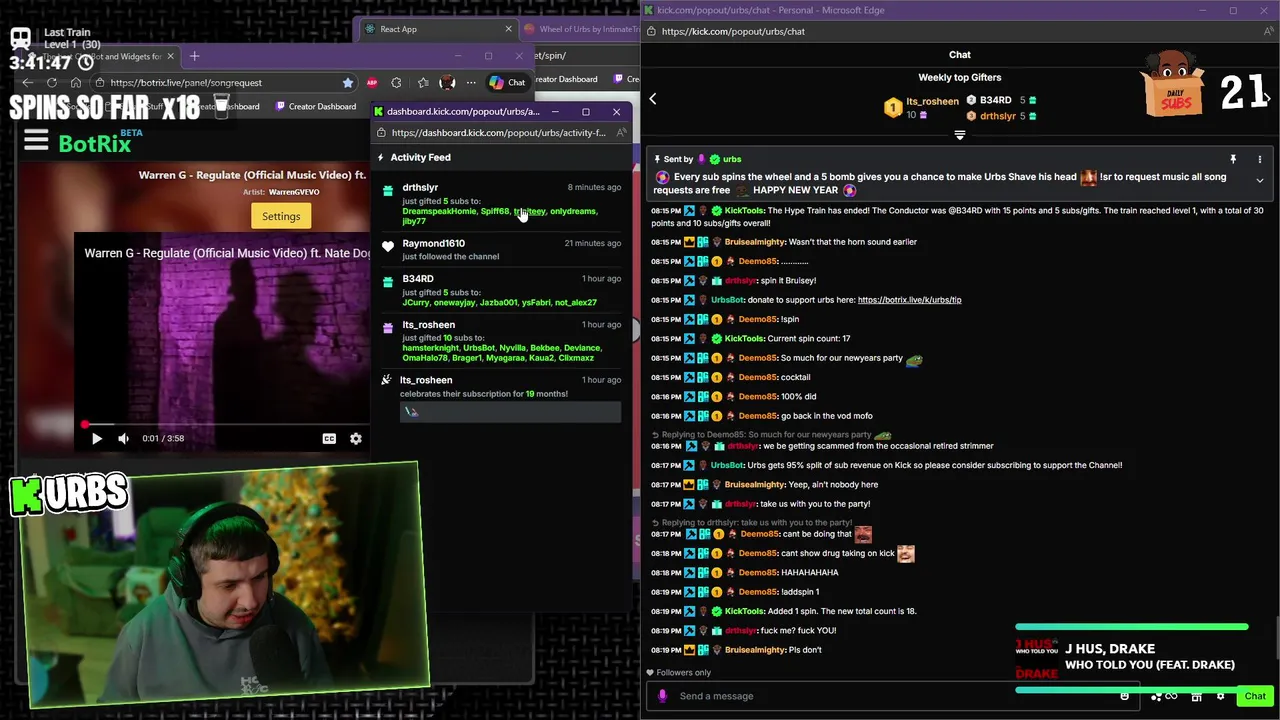1280x720 pixels.
Task: Click the Send a message input field
Action: click(895, 696)
